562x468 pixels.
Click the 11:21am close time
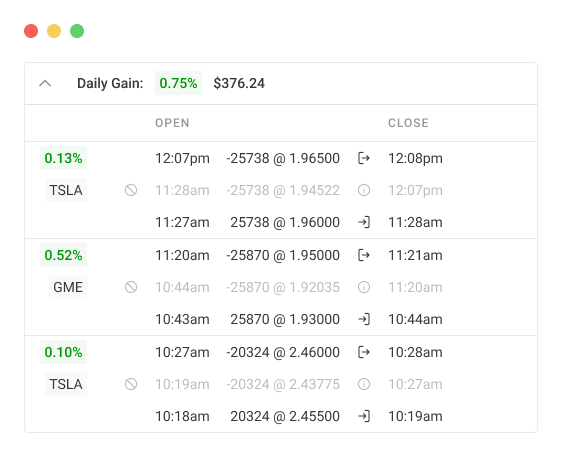tap(415, 255)
